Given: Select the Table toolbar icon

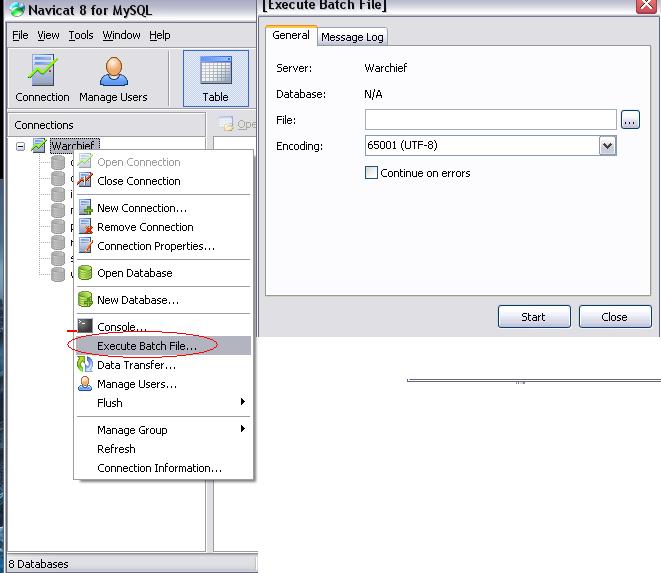Looking at the screenshot, I should tap(216, 73).
